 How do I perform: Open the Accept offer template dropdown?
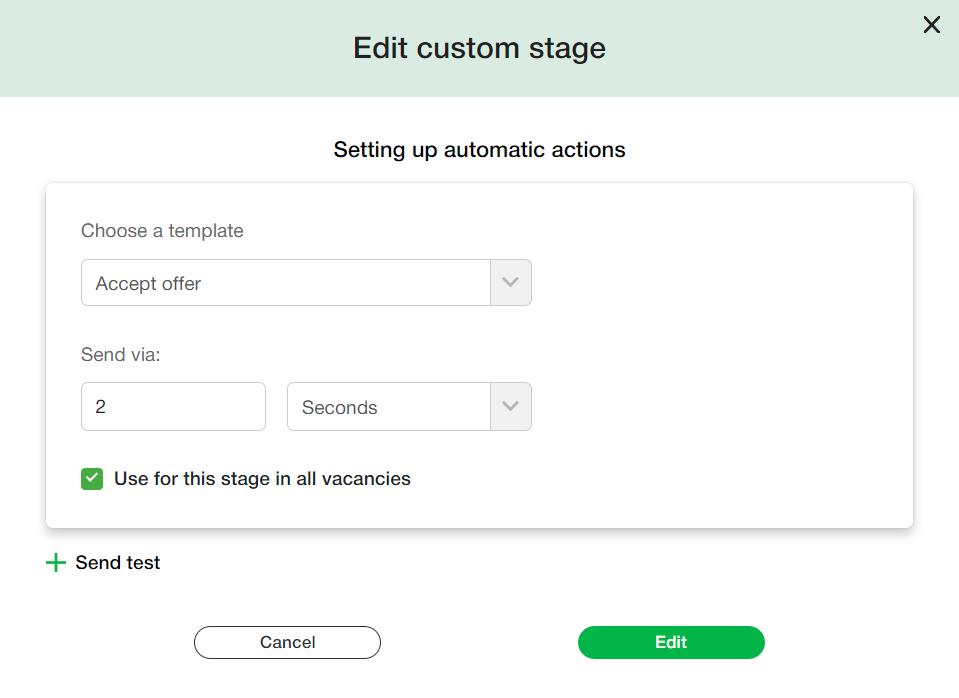305,283
